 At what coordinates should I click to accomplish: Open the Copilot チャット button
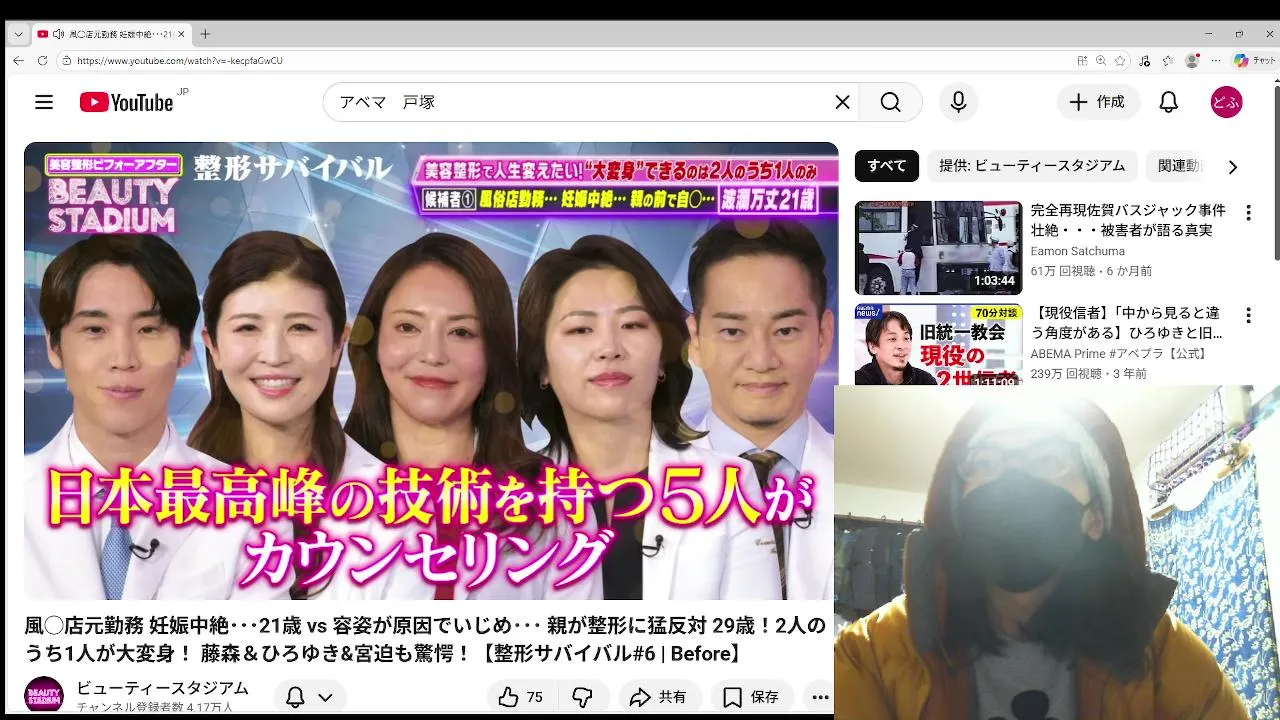(1253, 60)
